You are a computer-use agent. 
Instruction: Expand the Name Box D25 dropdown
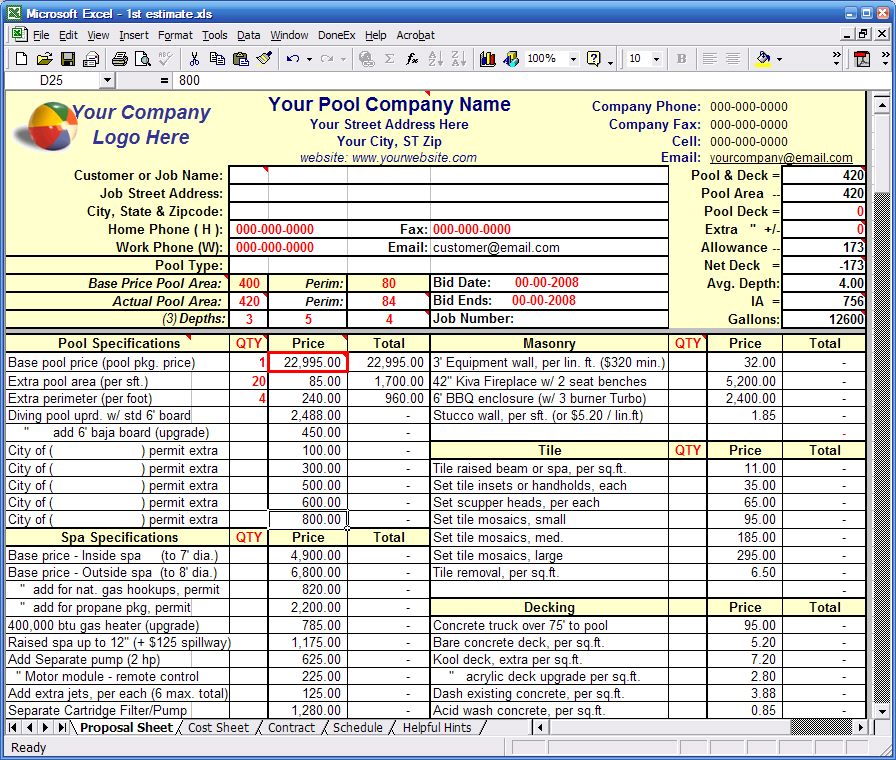click(x=107, y=81)
